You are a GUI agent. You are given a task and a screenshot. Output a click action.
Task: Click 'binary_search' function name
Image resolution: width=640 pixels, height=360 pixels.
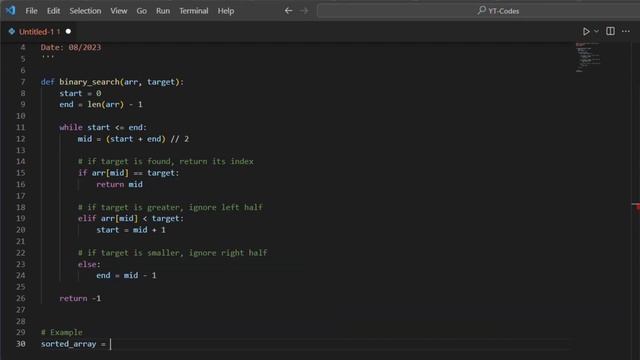pyautogui.click(x=89, y=82)
